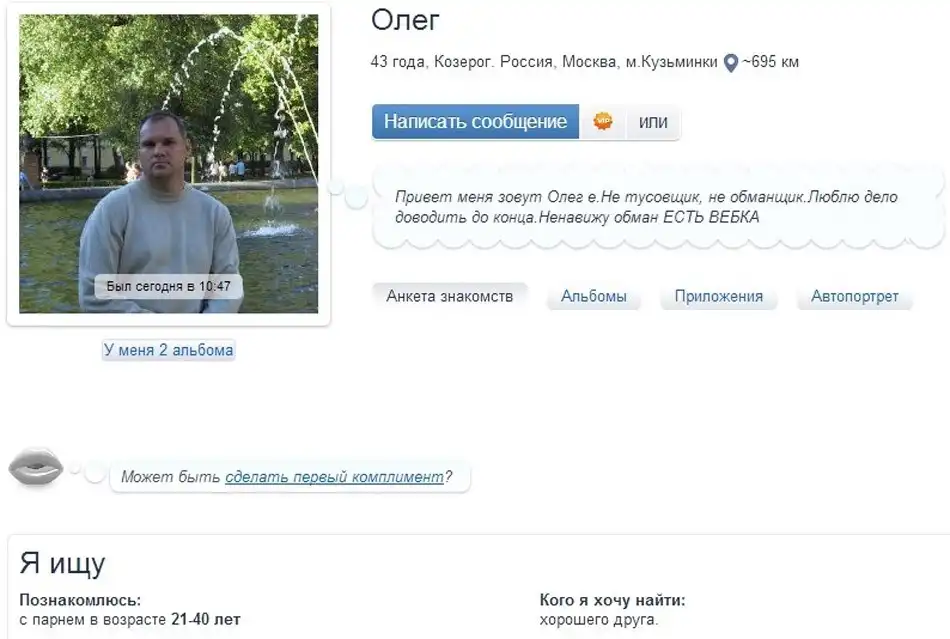Open the Анкета знакомств tab
This screenshot has height=639, width=950.
click(450, 296)
